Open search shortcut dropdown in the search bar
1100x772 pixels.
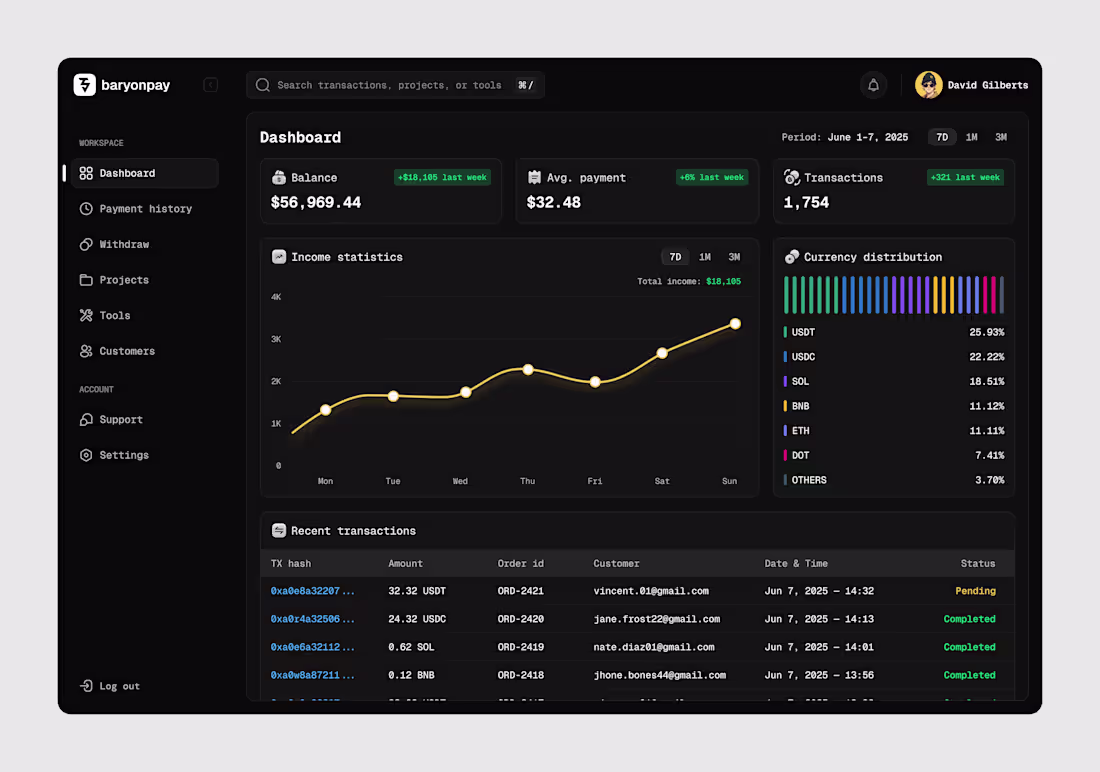525,85
